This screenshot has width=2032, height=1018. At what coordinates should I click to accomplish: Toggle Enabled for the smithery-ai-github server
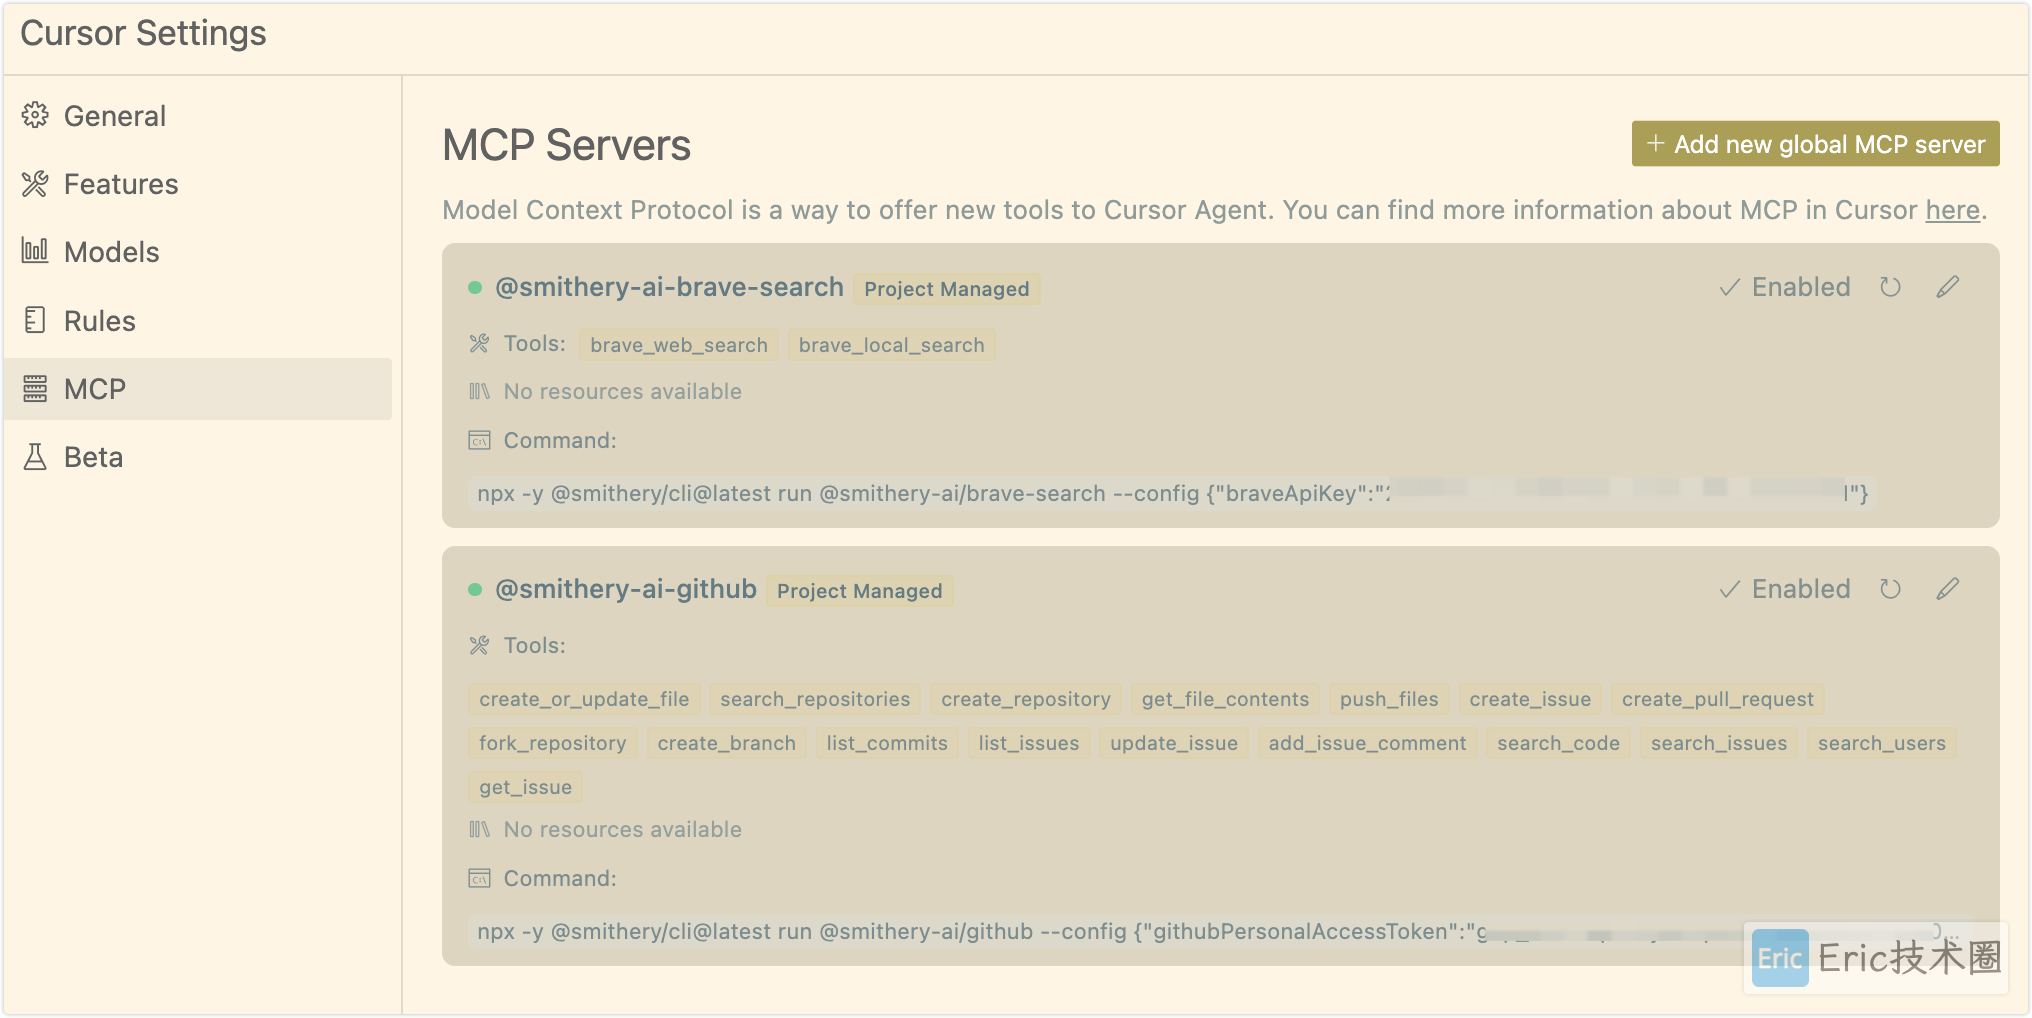click(1785, 590)
